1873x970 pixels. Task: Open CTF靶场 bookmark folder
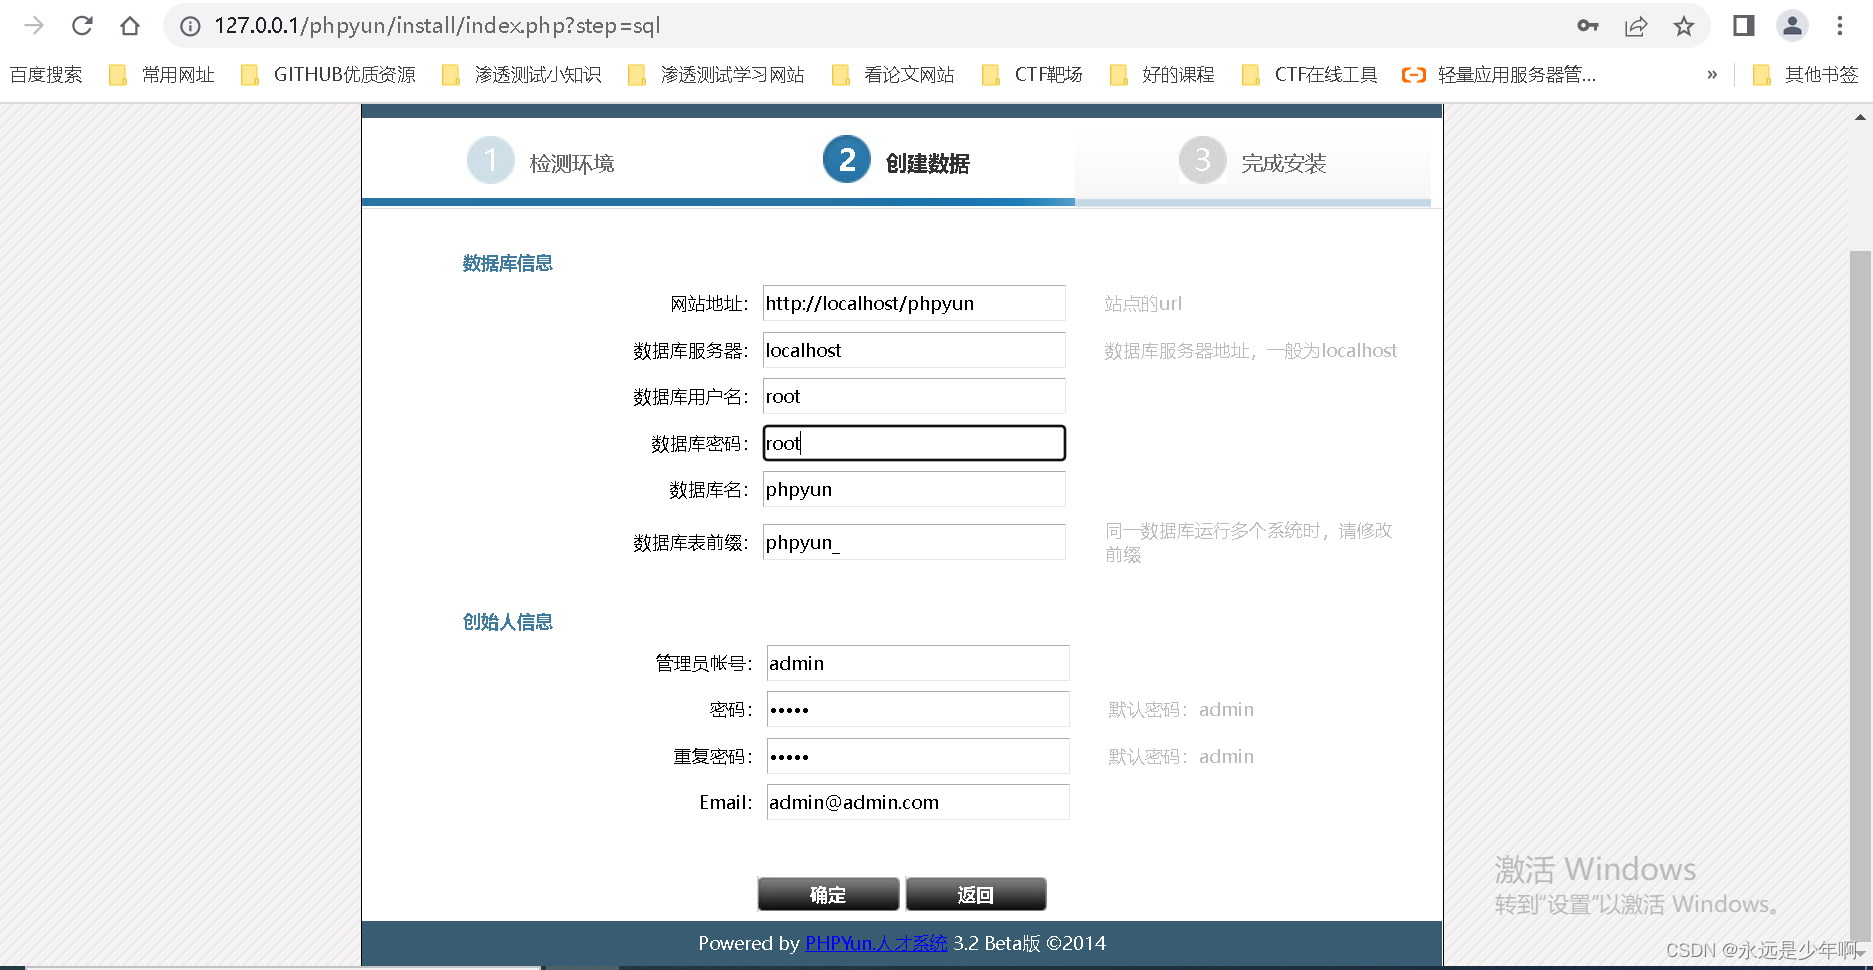click(x=1032, y=75)
